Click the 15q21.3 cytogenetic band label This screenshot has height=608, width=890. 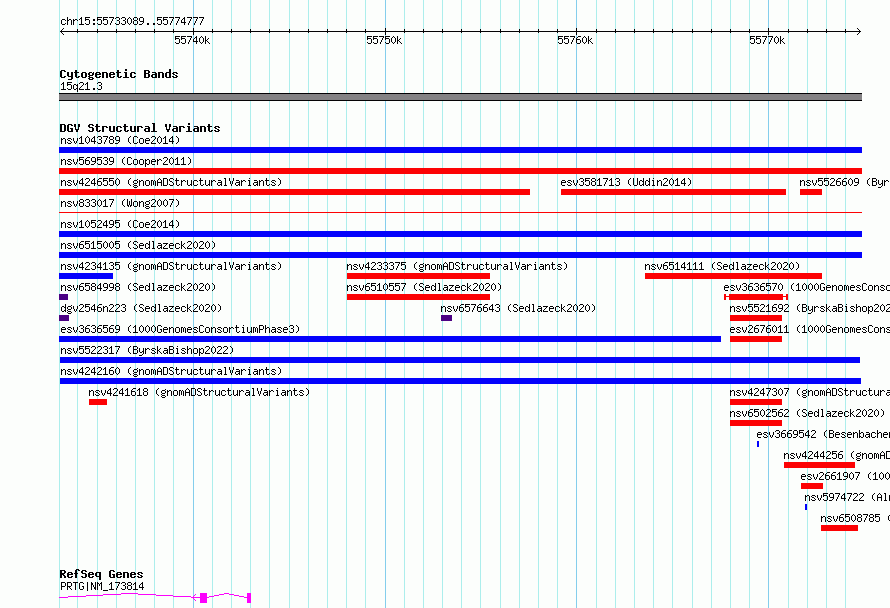click(81, 86)
